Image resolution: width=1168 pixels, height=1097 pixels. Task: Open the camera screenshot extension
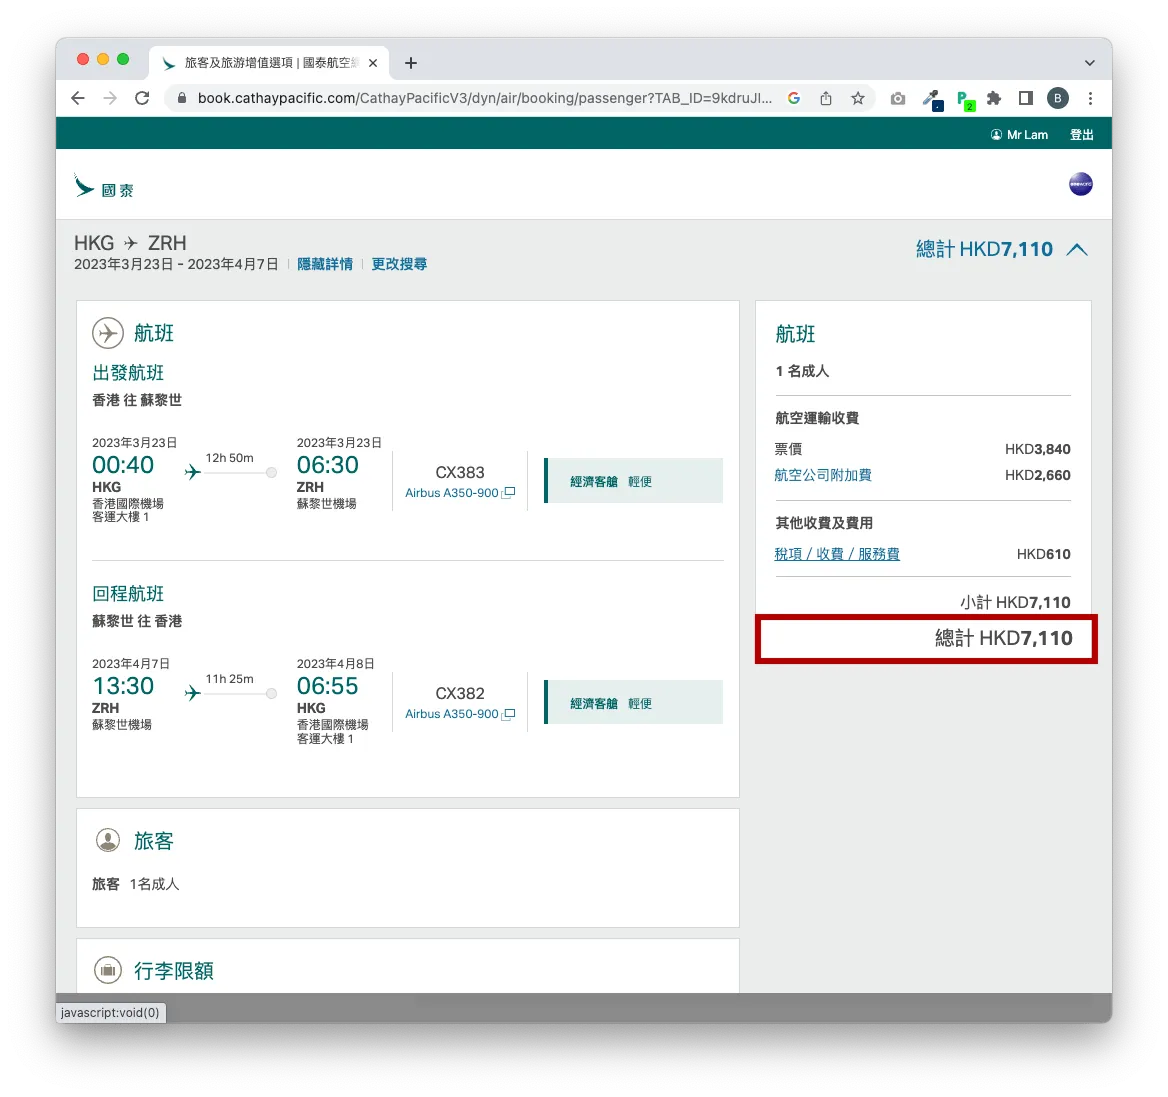coord(898,98)
